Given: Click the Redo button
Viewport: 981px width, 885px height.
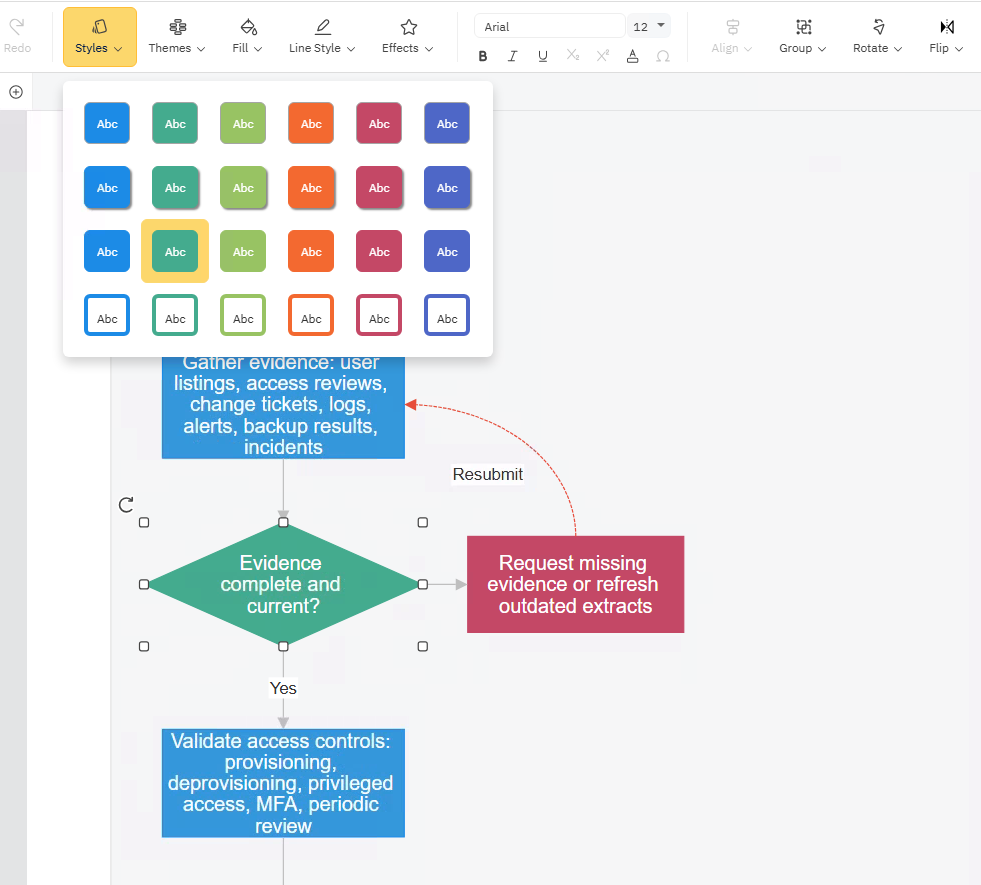Looking at the screenshot, I should 17,36.
